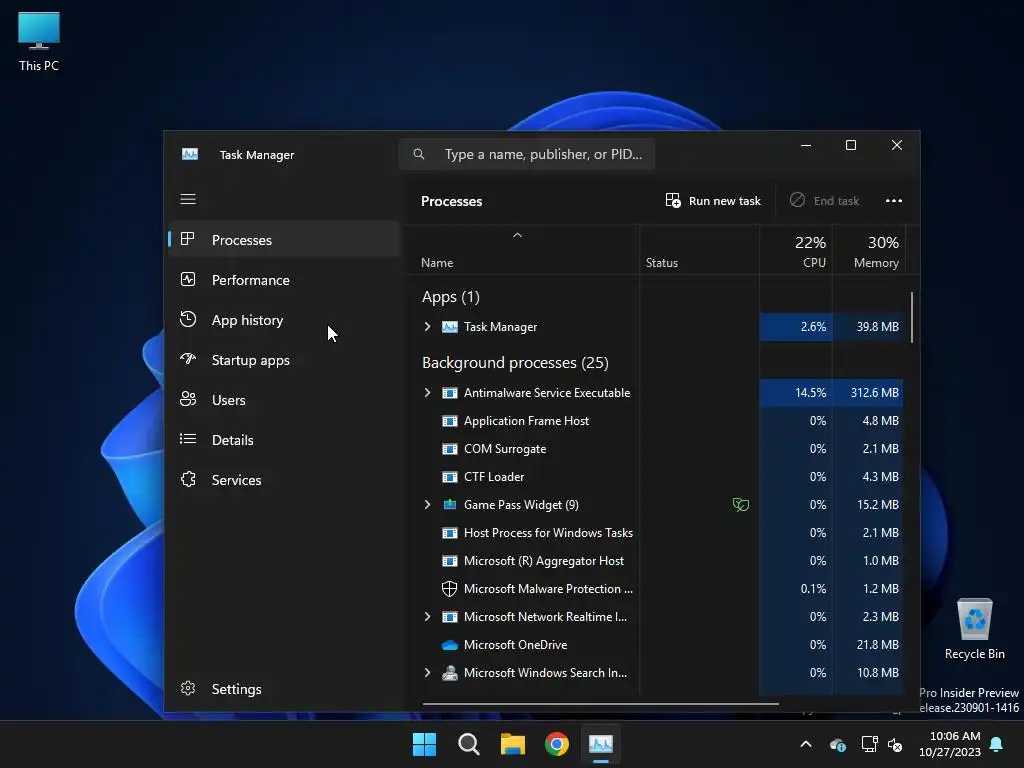
Task: Click the muted volume tray icon
Action: [895, 744]
